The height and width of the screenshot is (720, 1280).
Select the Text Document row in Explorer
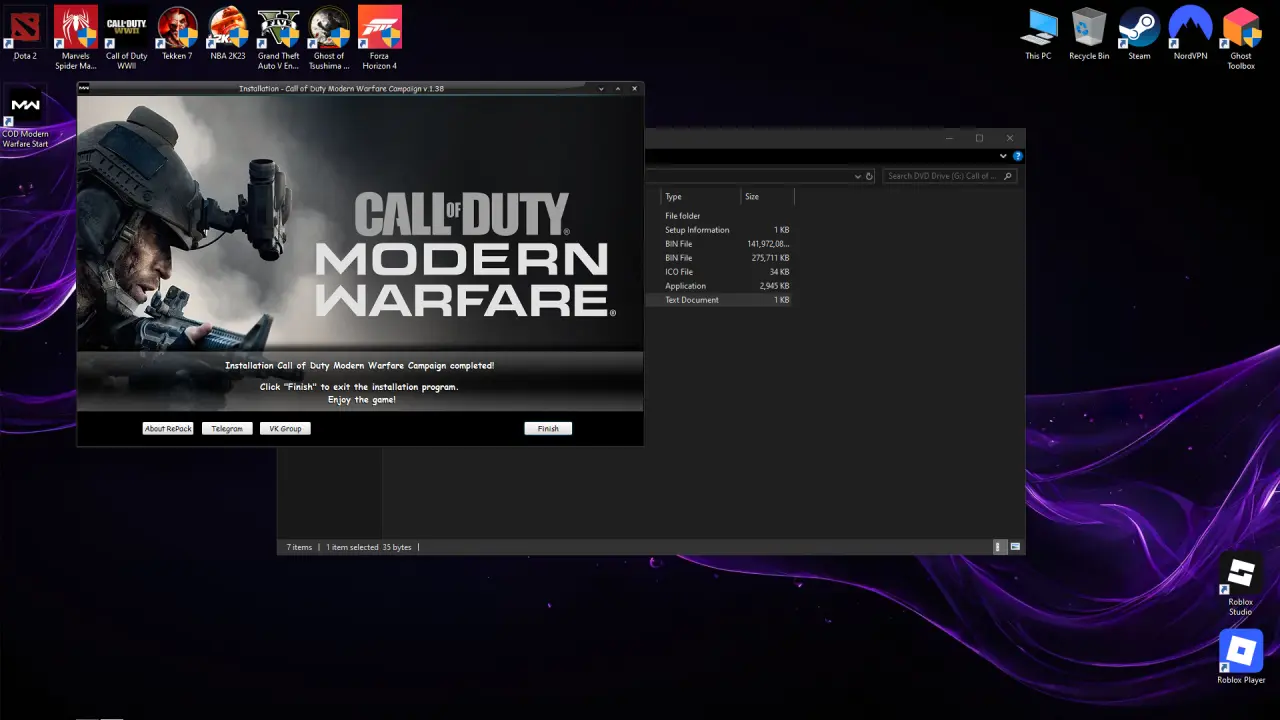(718, 300)
